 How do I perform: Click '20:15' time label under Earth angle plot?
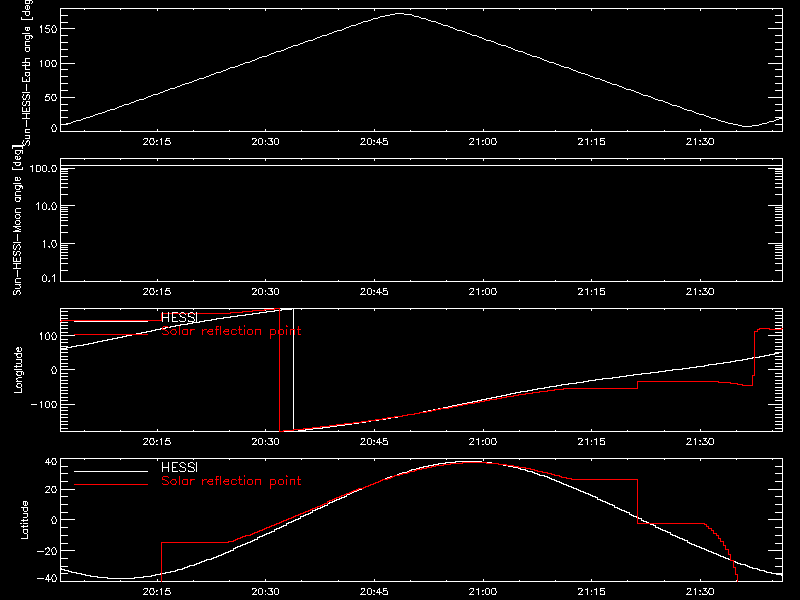point(157,142)
